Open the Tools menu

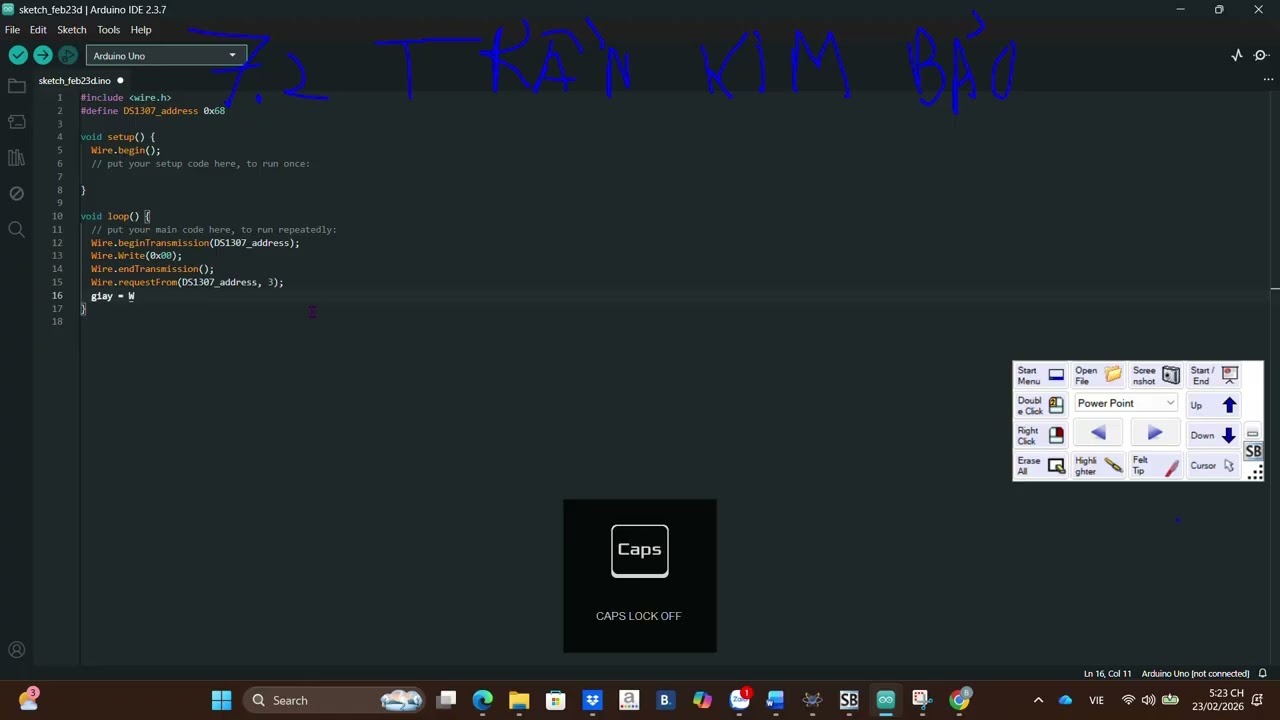coord(109,30)
